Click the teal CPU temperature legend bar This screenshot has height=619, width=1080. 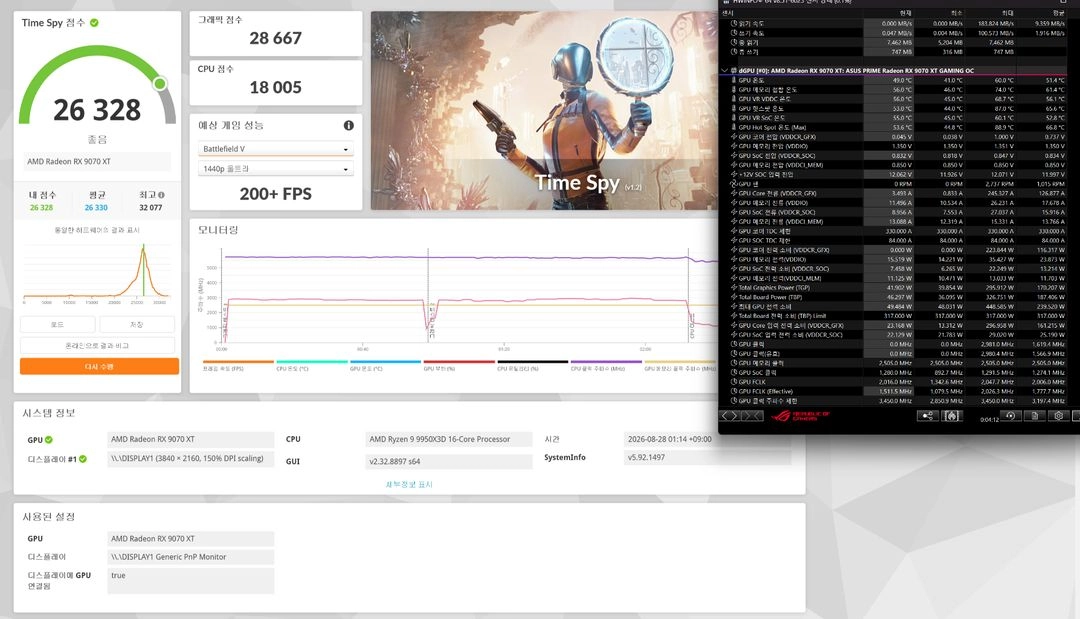pos(311,361)
